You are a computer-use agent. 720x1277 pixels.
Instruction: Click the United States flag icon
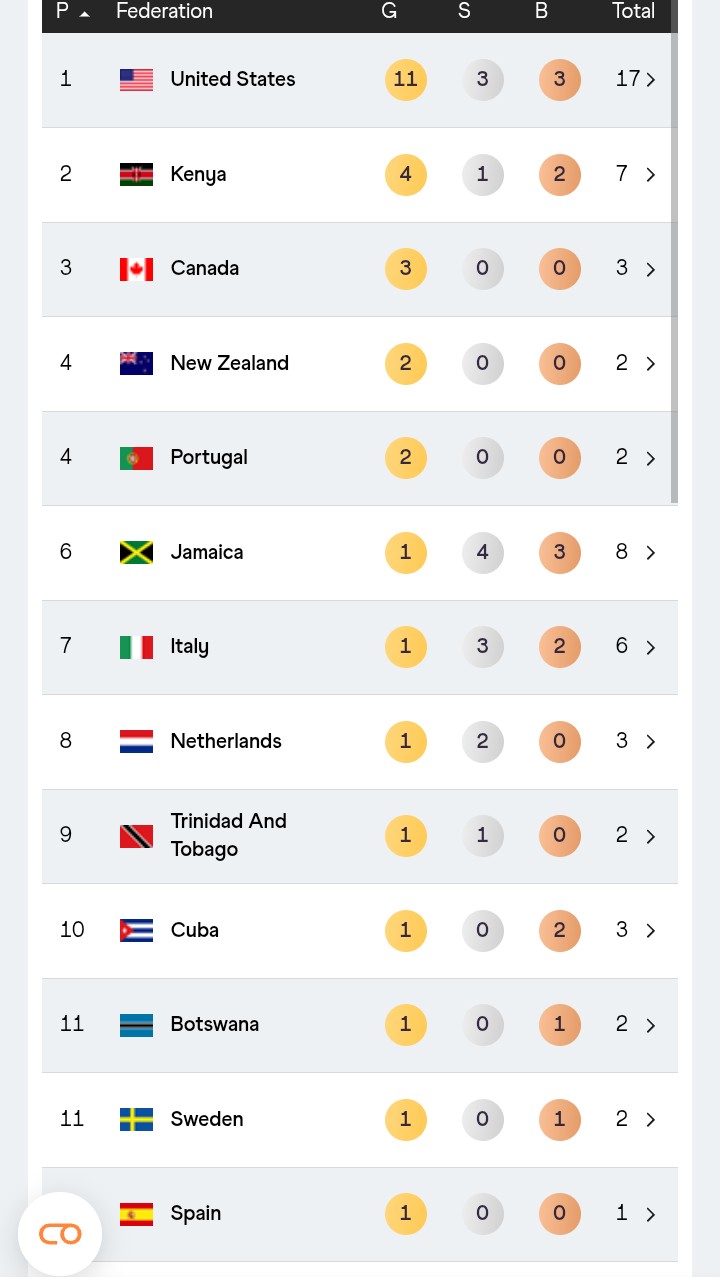pos(136,80)
